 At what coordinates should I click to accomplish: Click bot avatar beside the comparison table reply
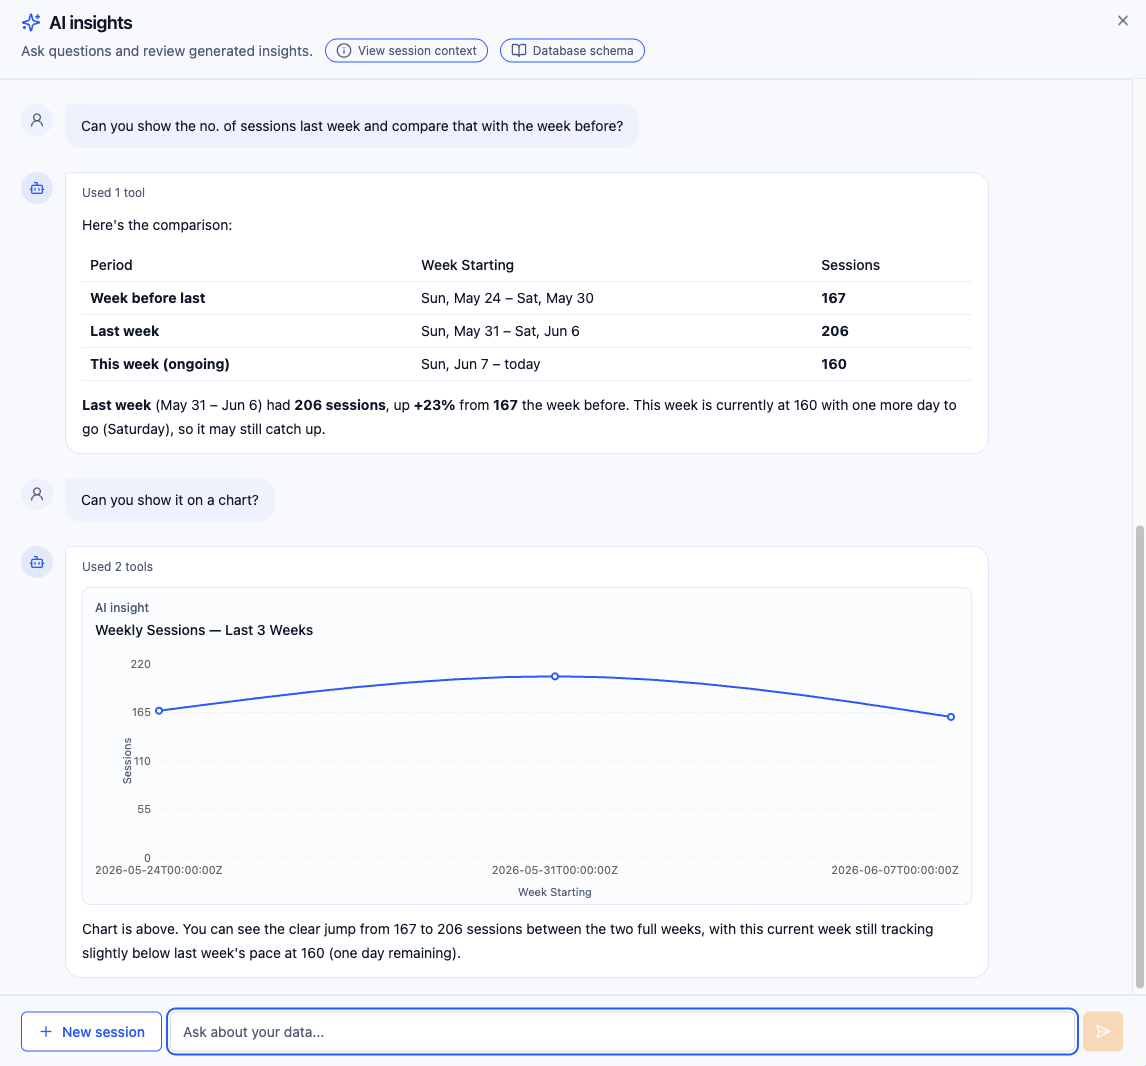tap(37, 189)
